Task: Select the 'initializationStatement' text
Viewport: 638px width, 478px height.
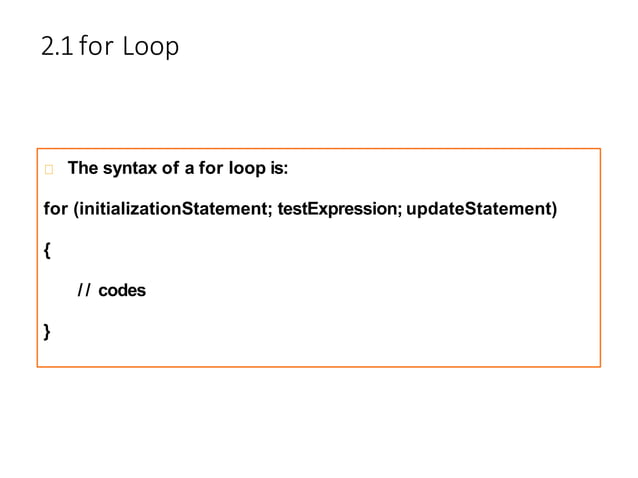Action: point(173,209)
